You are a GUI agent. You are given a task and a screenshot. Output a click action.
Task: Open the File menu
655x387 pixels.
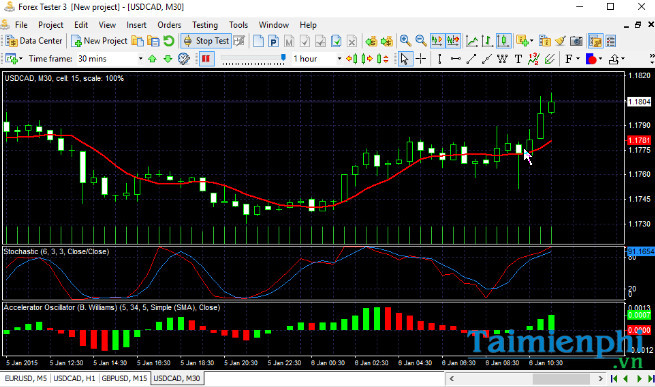coord(21,25)
